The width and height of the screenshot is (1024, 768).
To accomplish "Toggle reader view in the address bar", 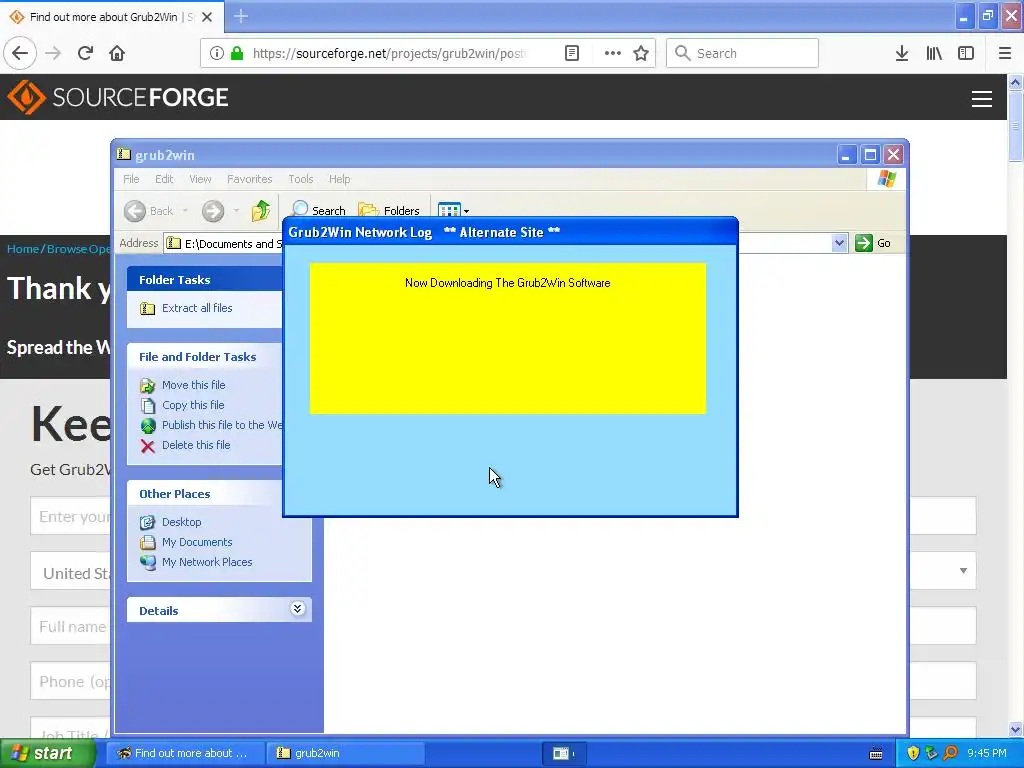I will 572,53.
